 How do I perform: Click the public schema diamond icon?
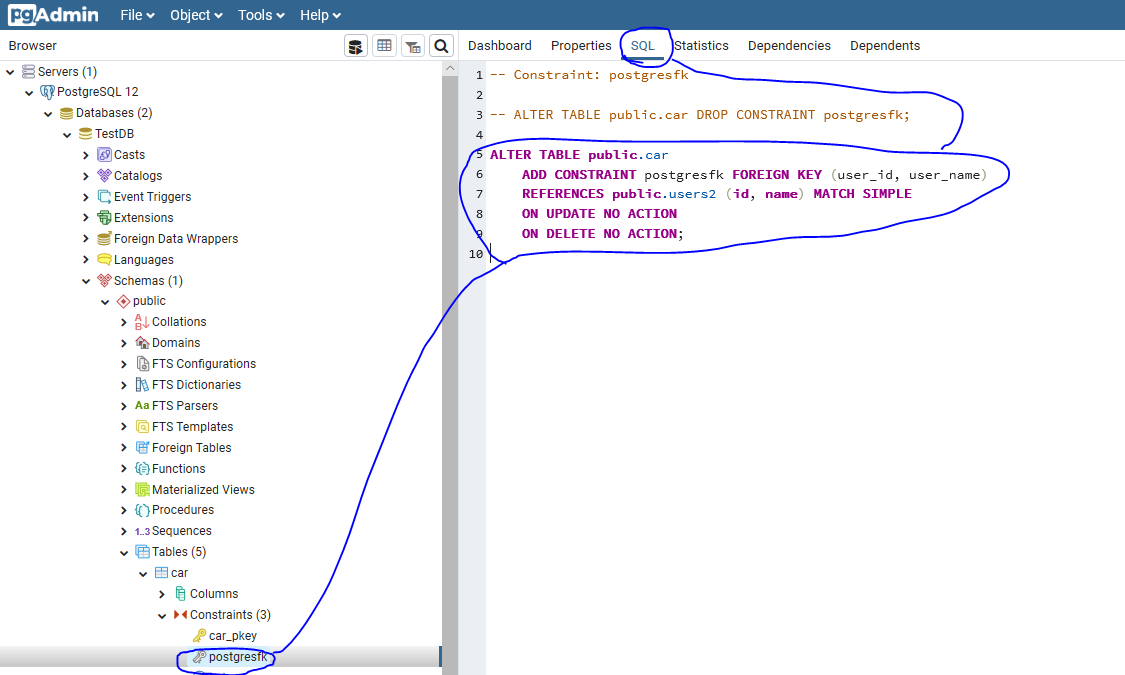coord(123,301)
